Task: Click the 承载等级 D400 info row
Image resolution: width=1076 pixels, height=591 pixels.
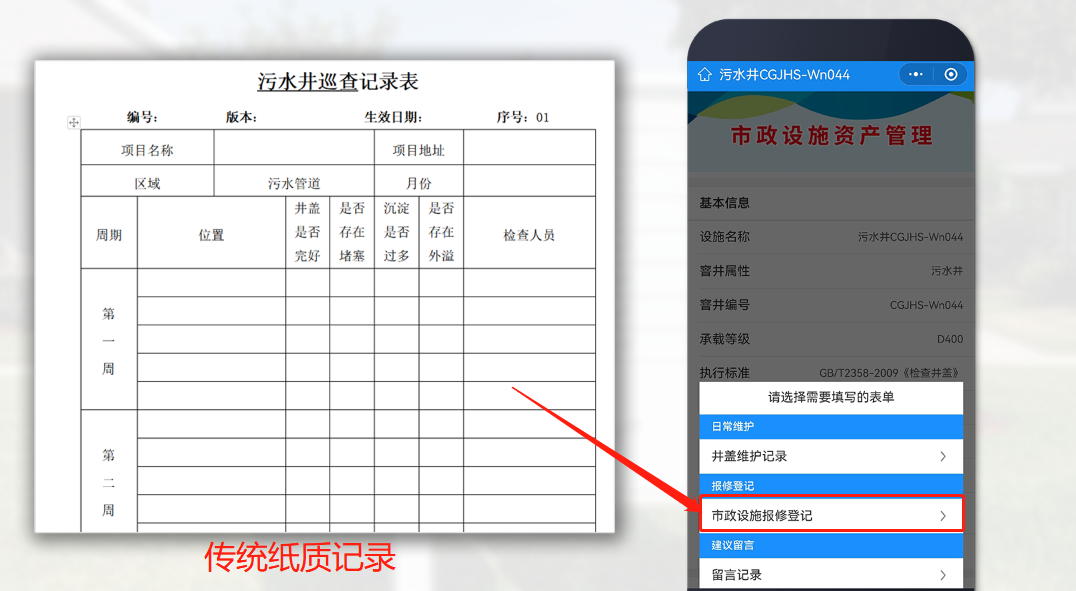Action: click(830, 338)
